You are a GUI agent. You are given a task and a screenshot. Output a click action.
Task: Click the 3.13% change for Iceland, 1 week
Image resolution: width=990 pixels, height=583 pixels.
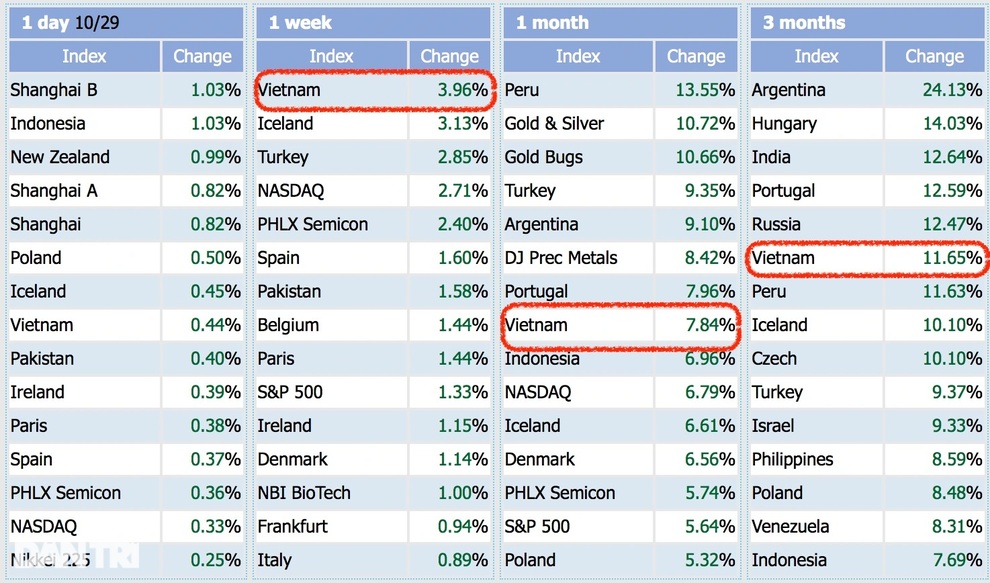(x=463, y=123)
